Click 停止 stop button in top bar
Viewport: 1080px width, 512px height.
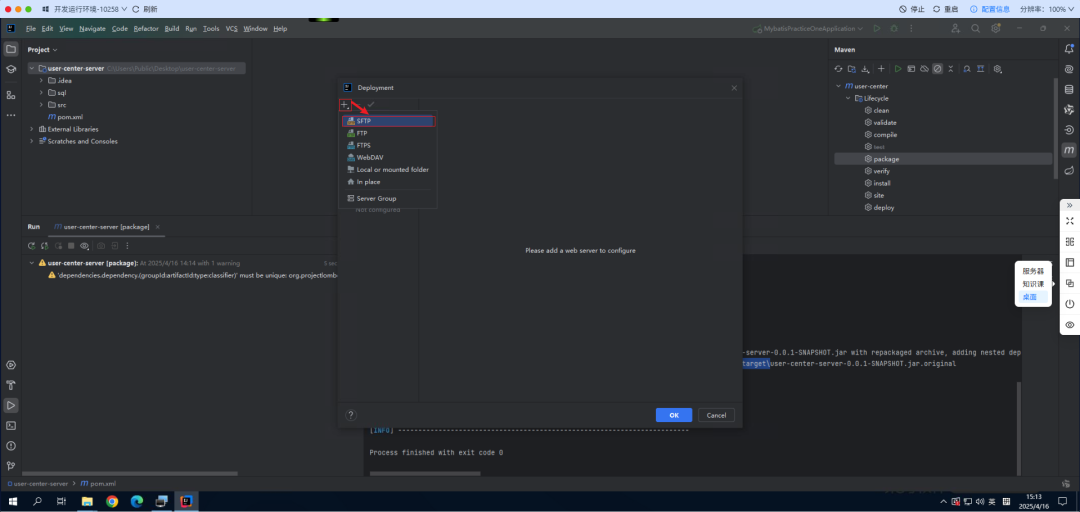pyautogui.click(x=913, y=9)
